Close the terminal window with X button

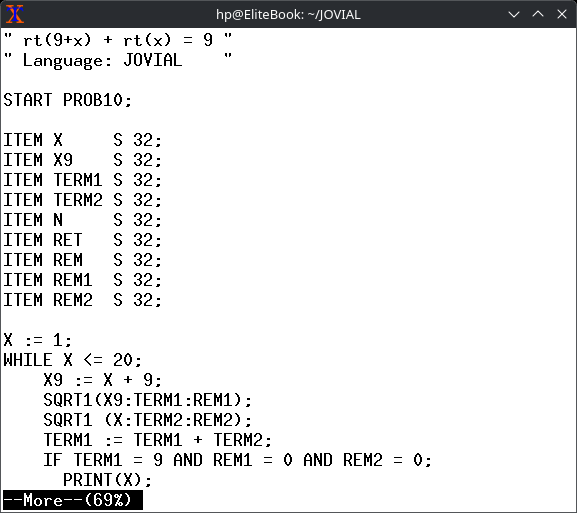pyautogui.click(x=562, y=14)
